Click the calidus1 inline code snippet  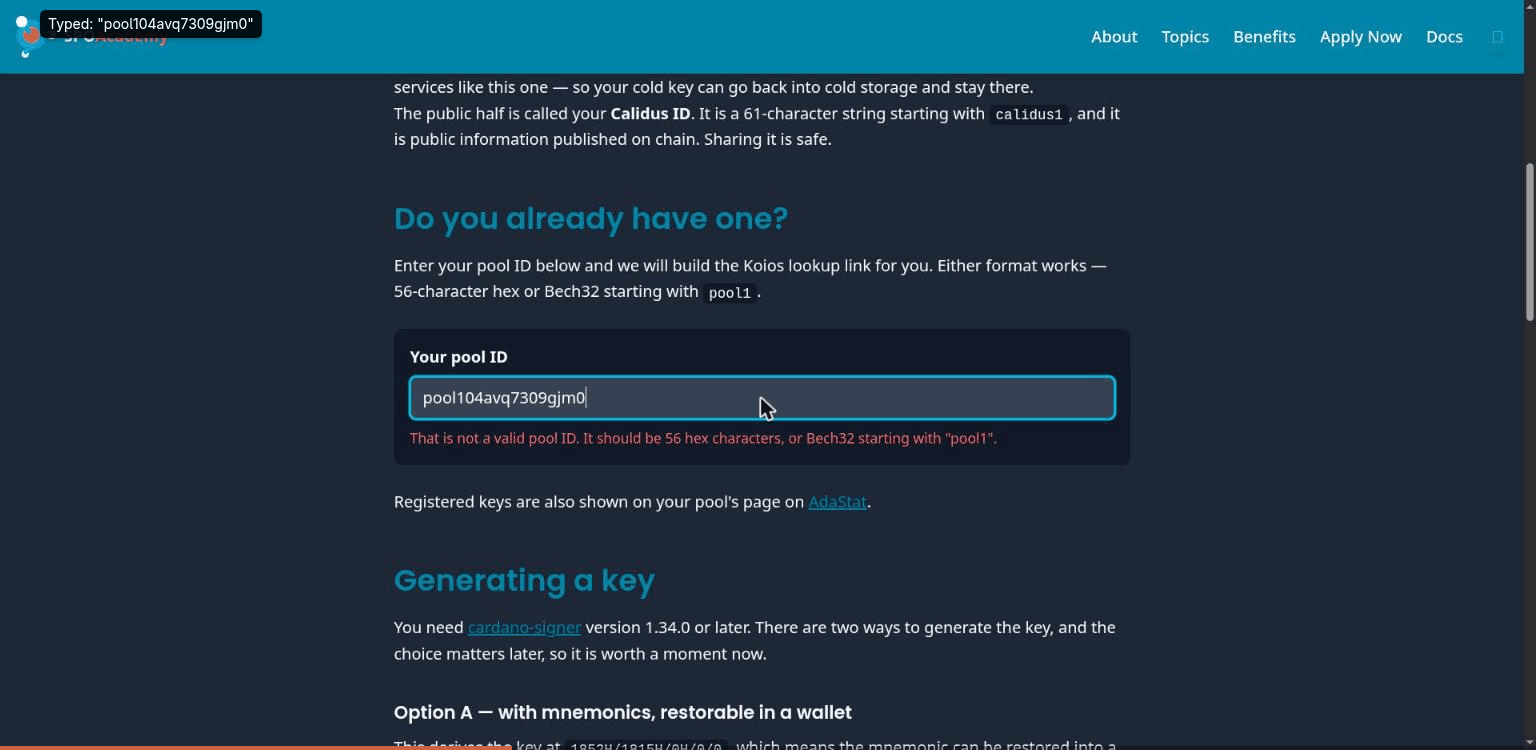point(1028,114)
